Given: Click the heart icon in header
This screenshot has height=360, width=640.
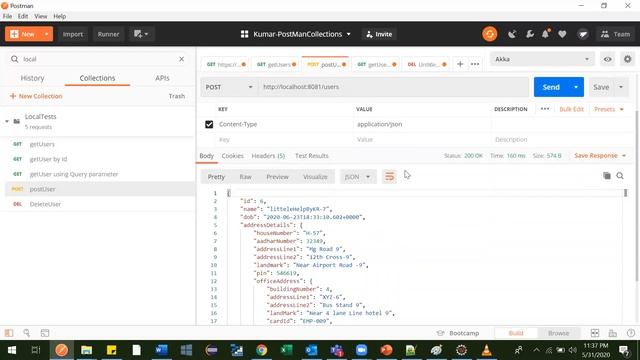Looking at the screenshot, I should point(562,34).
